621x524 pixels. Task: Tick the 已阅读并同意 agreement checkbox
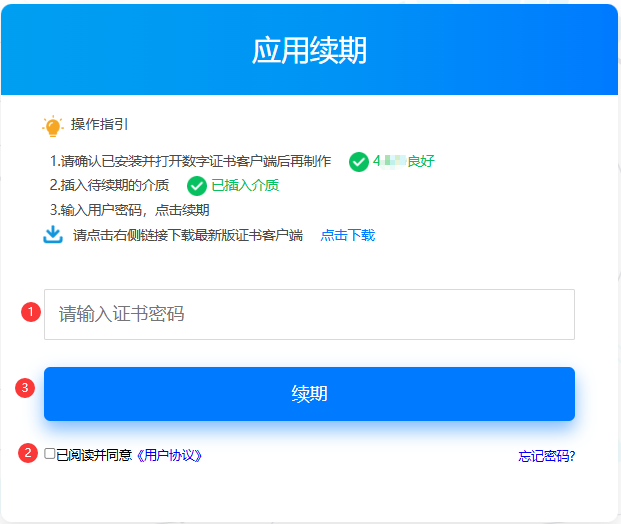(50, 454)
